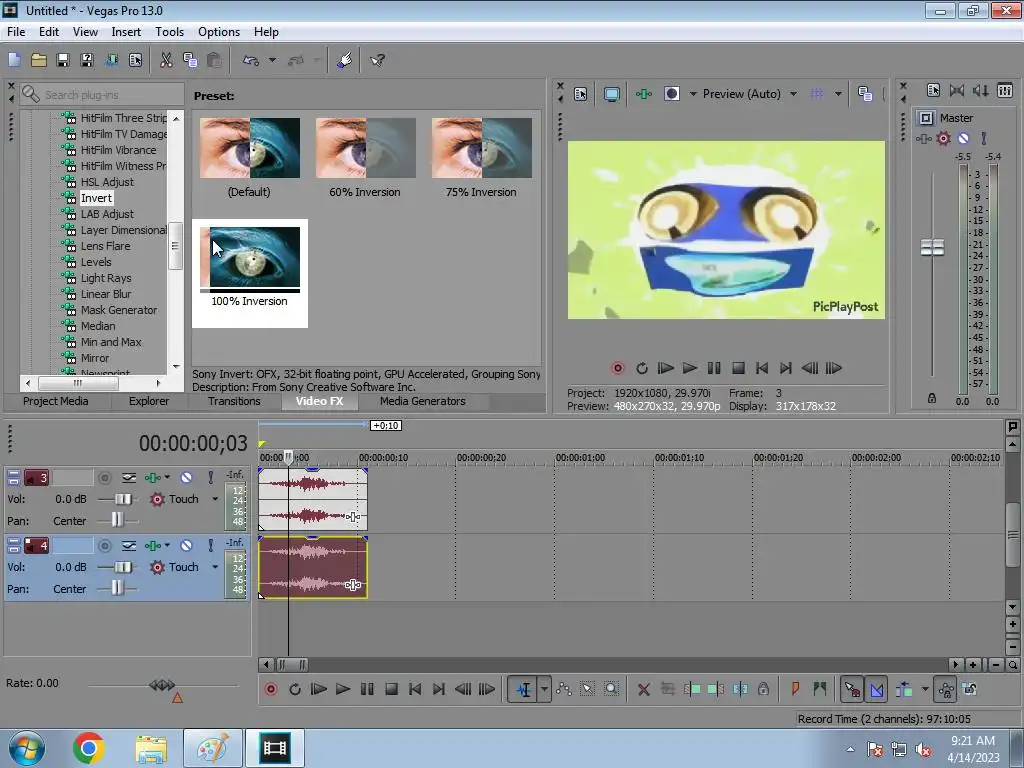Open the Options menu
The image size is (1024, 768).
pyautogui.click(x=219, y=31)
